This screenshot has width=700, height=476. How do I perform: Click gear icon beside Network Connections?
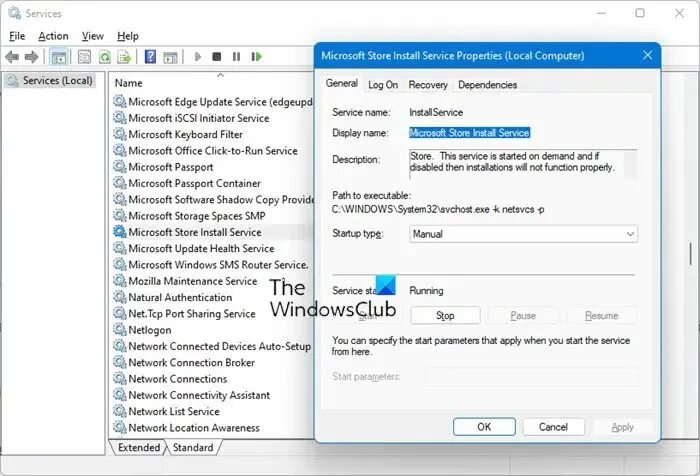[x=120, y=378]
